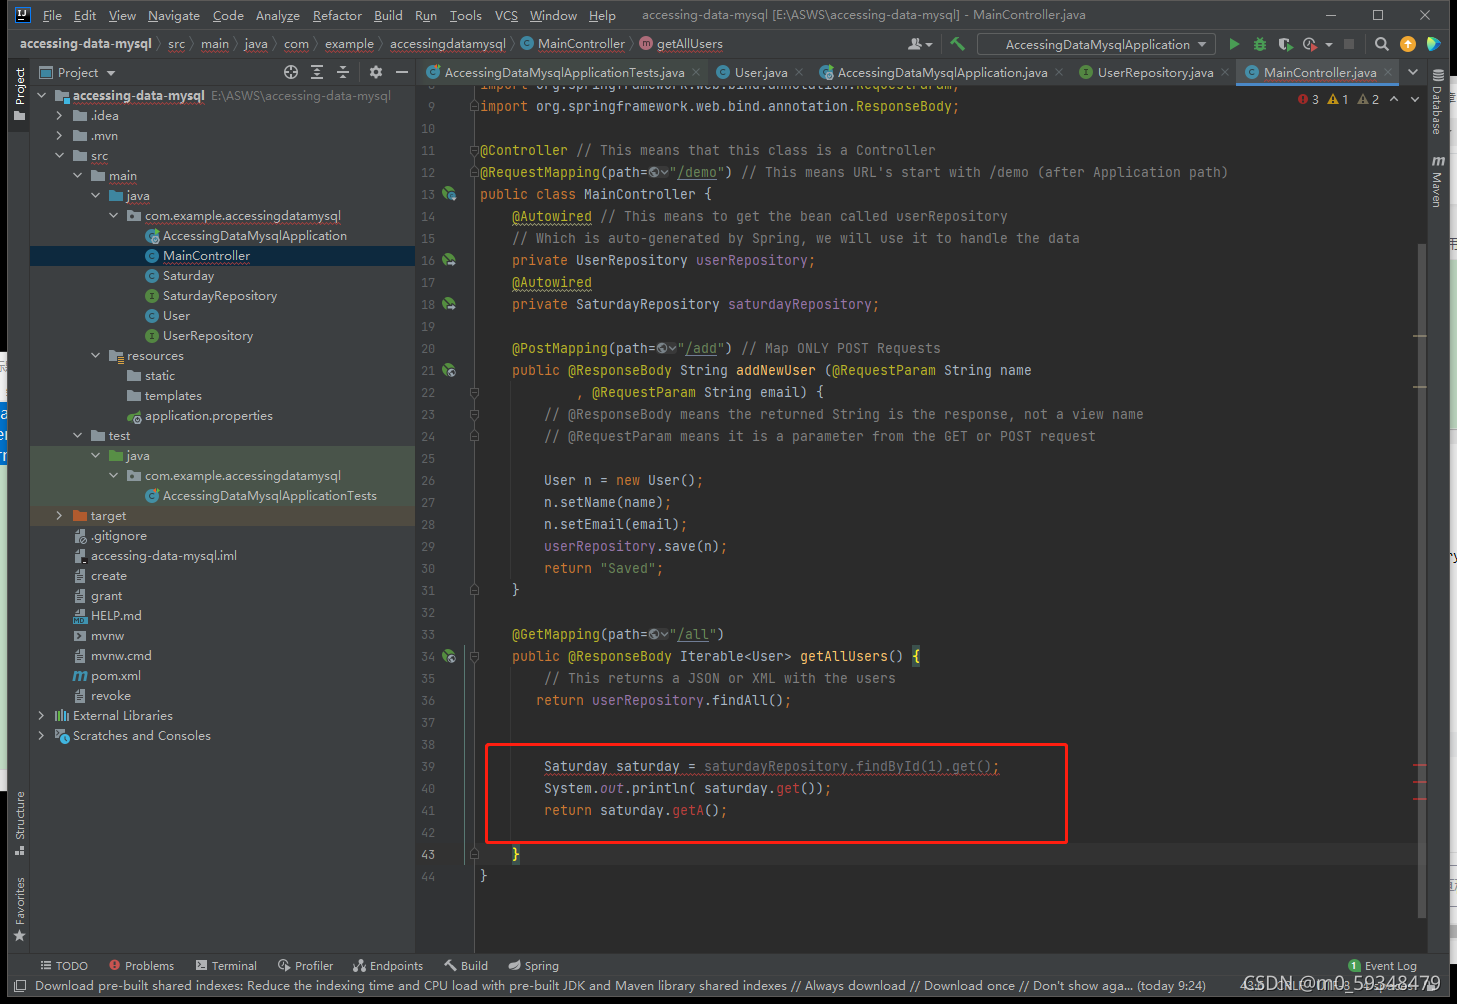Viewport: 1457px width, 1004px height.
Task: Hide the Project tool window
Action: (x=403, y=72)
